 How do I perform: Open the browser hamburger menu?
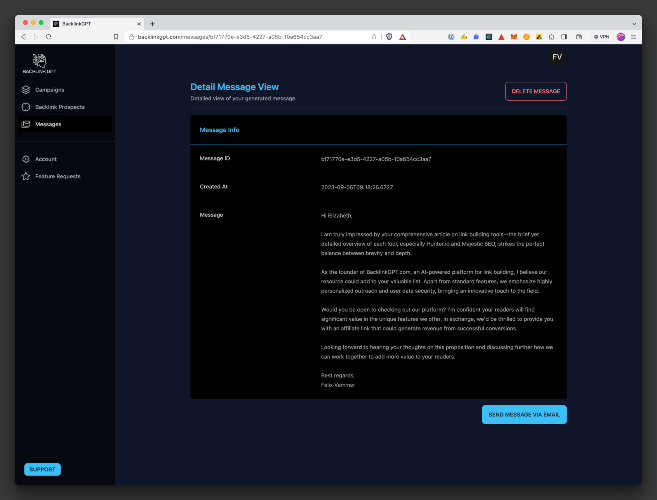click(x=634, y=37)
